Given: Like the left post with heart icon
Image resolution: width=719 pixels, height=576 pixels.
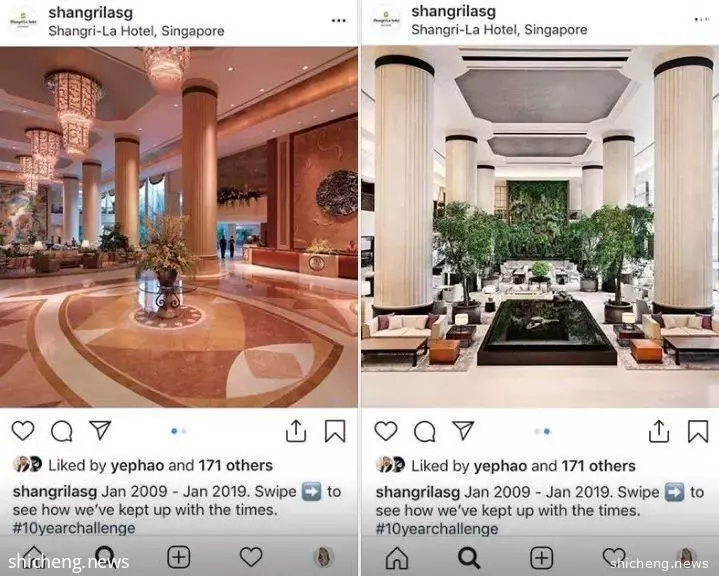Looking at the screenshot, I should click(x=23, y=431).
